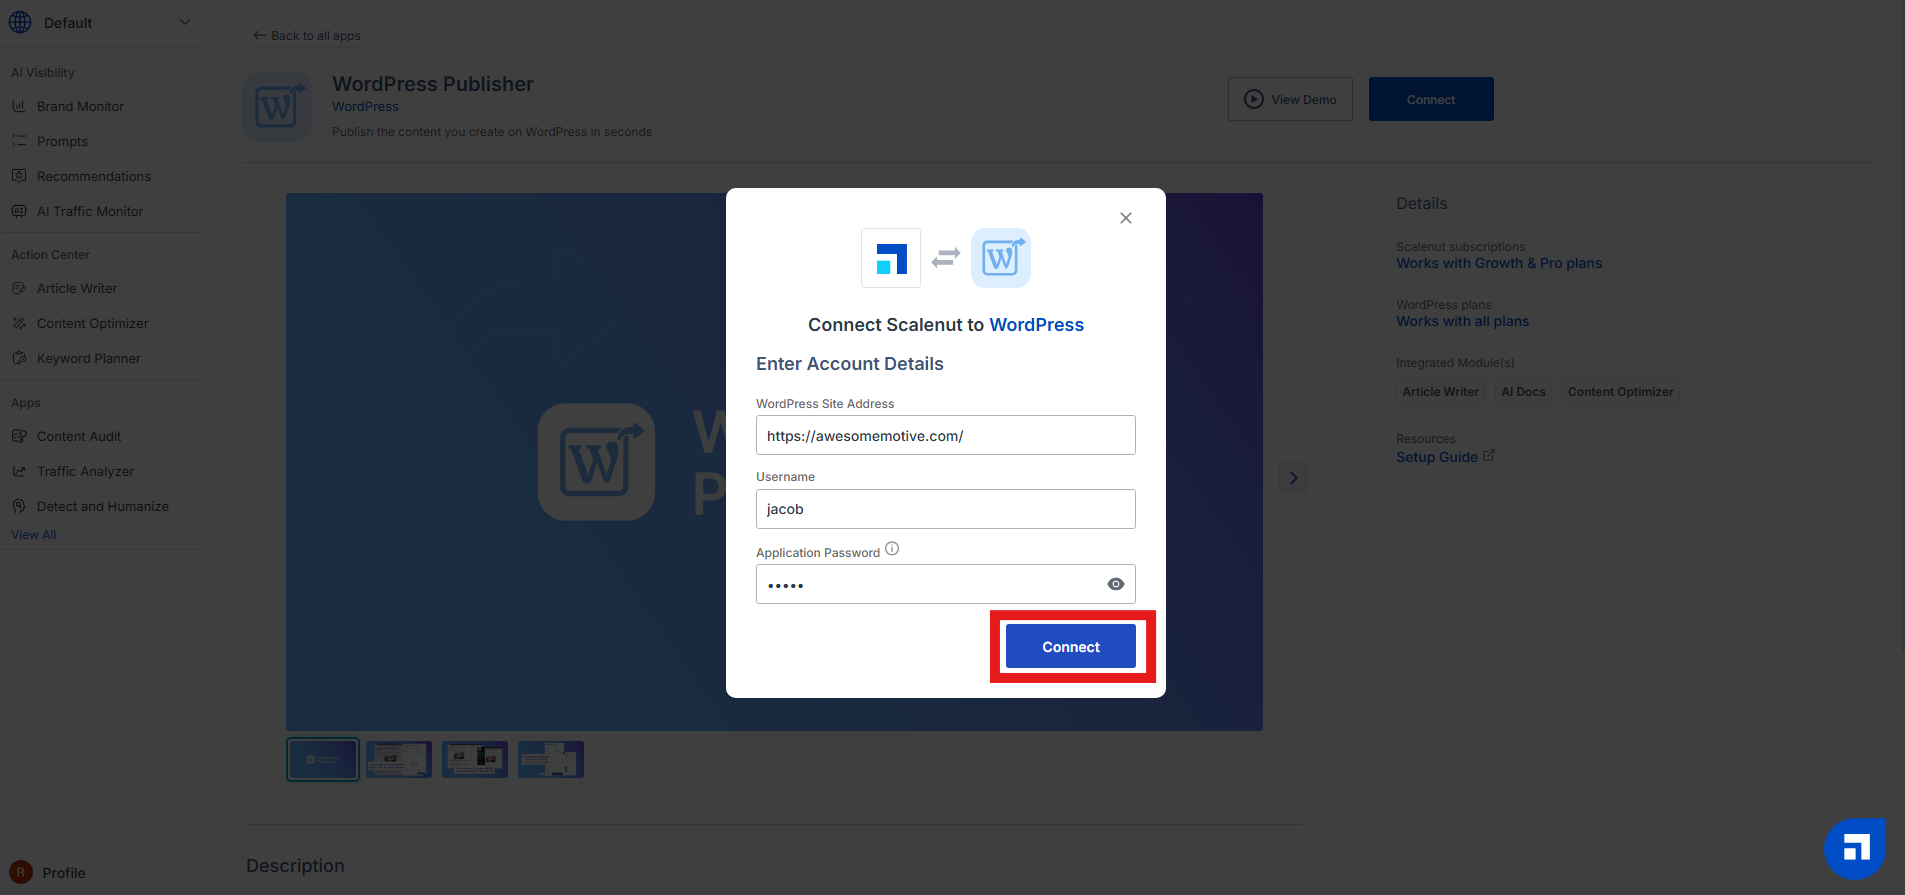
Task: Click the Brand Monitor sidebar icon
Action: (19, 106)
